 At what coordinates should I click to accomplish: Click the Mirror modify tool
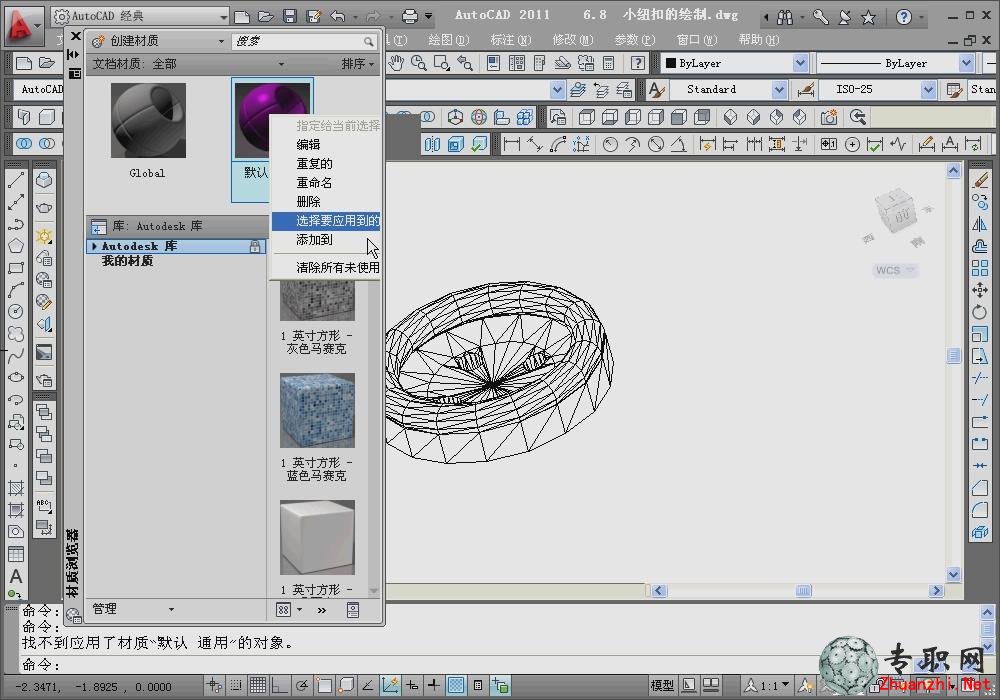980,224
